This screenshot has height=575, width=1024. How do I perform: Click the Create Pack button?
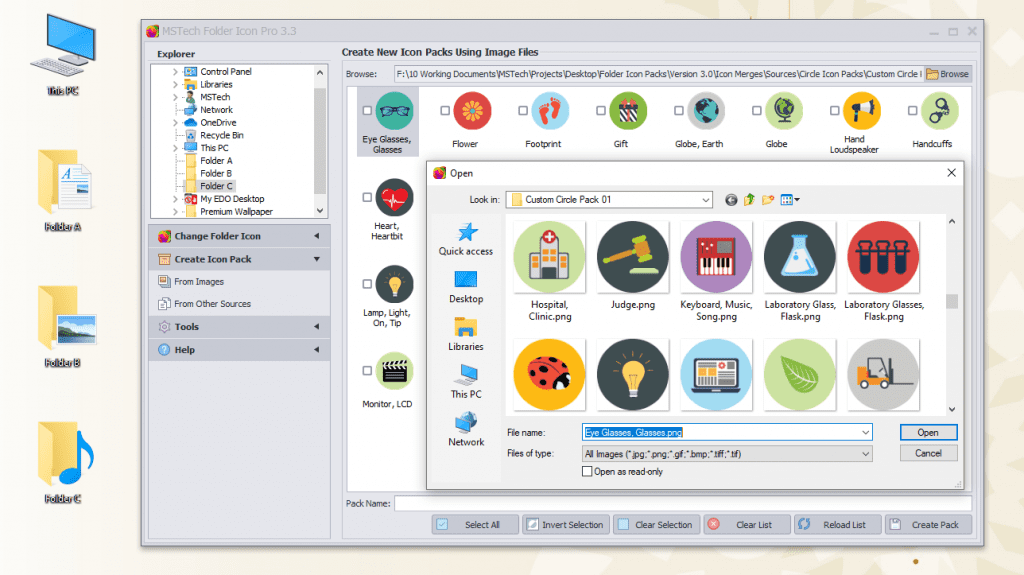[x=926, y=524]
